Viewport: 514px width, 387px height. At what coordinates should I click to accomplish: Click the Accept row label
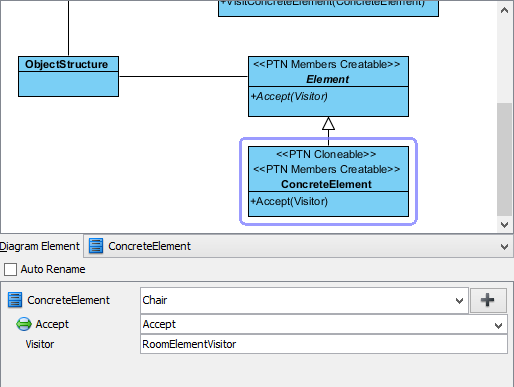(52, 324)
